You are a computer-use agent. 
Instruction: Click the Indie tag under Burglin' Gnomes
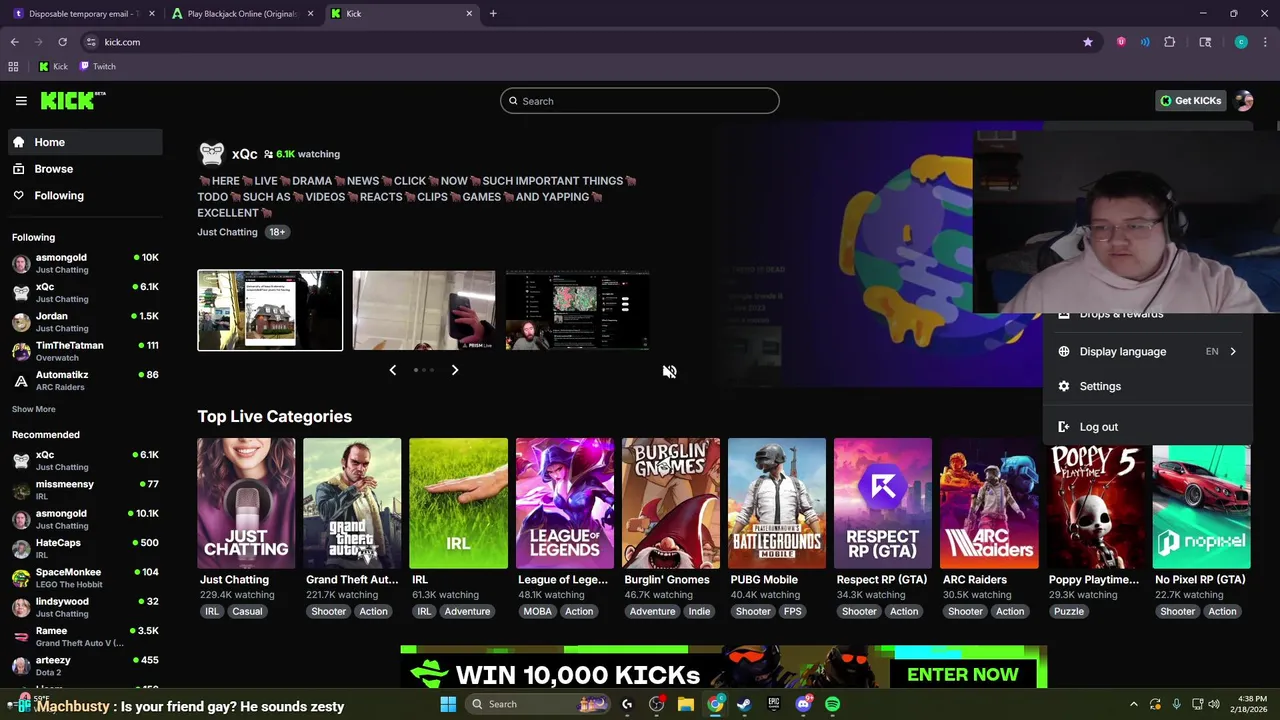[699, 611]
